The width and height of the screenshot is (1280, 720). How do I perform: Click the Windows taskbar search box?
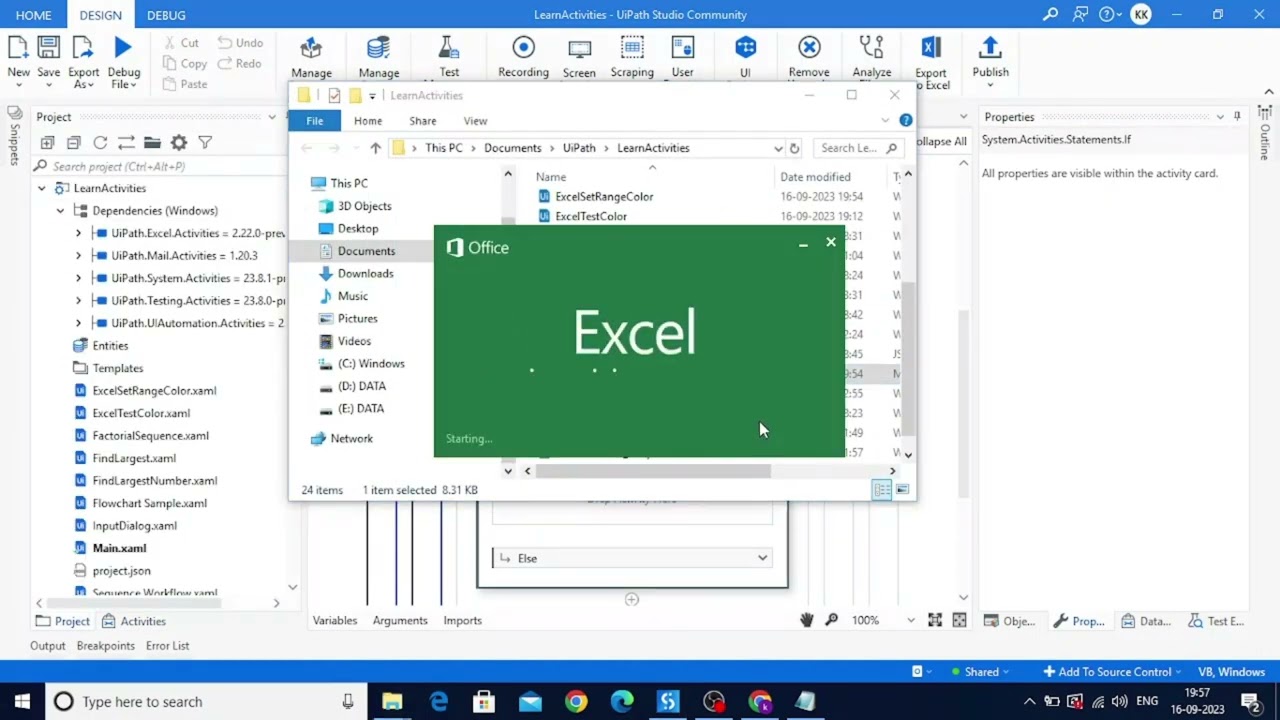click(206, 701)
